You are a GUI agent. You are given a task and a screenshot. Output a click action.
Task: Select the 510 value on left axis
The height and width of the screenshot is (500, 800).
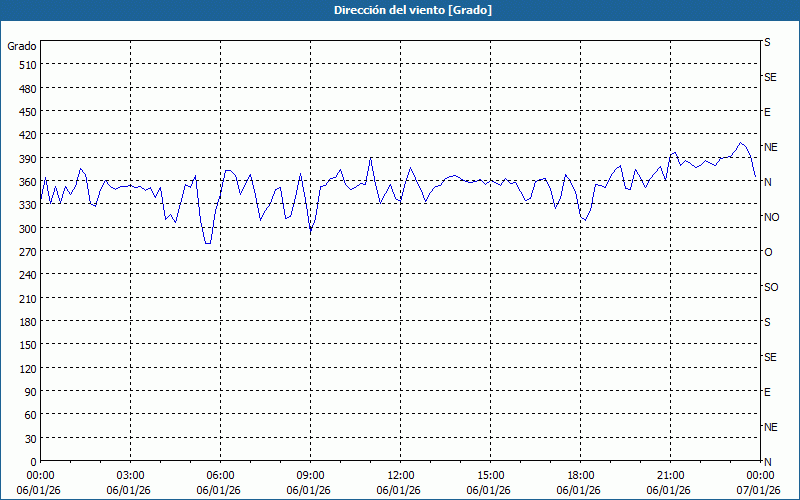25,65
